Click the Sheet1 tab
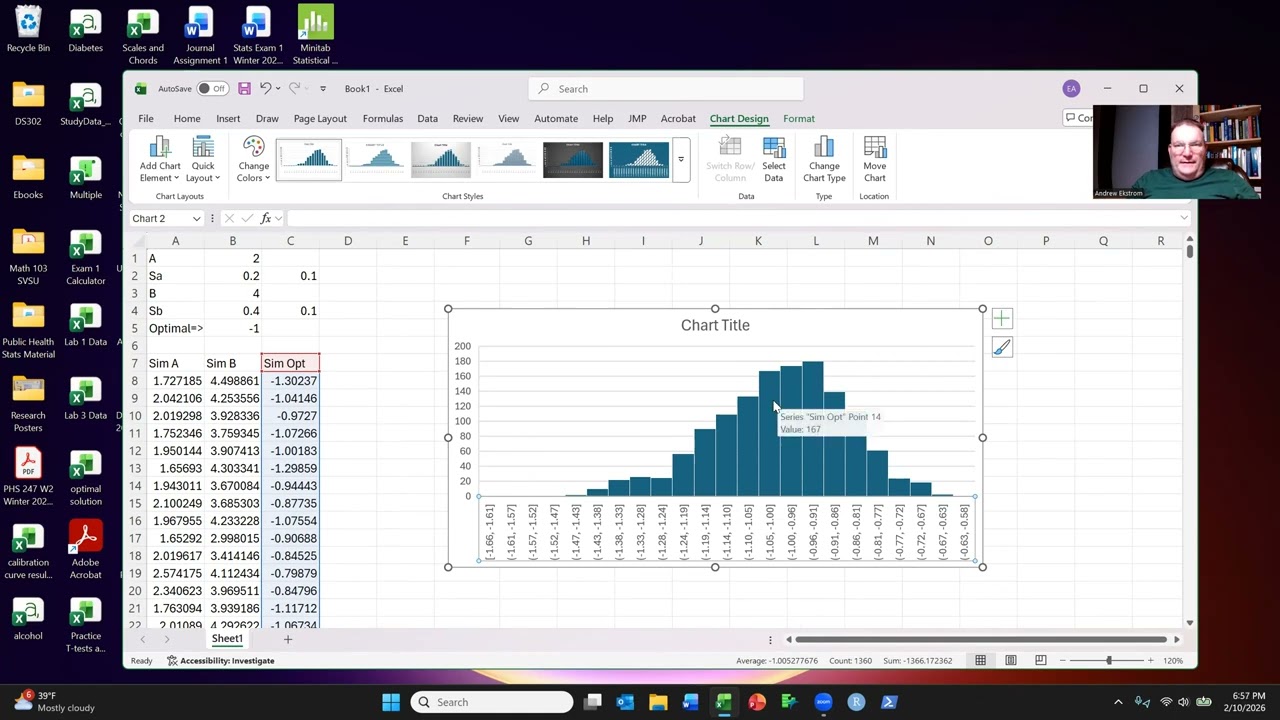This screenshot has height=720, width=1280. tap(227, 639)
